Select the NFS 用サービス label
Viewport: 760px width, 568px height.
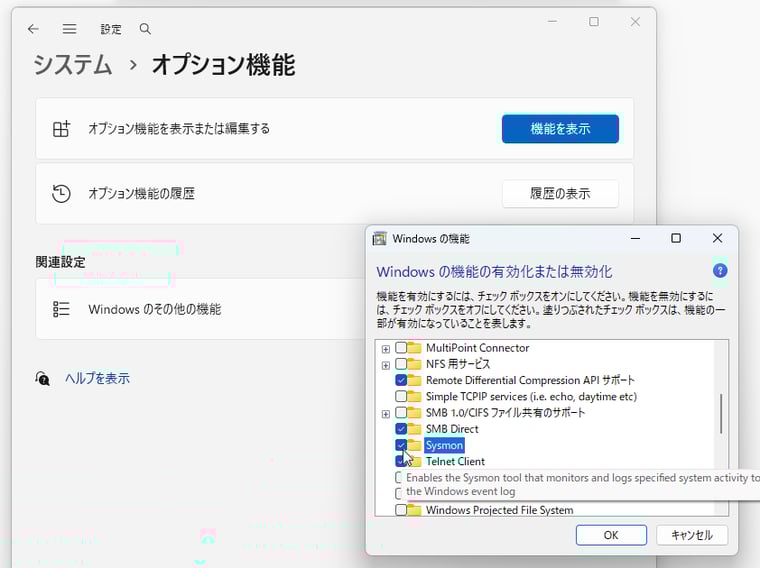(458, 364)
